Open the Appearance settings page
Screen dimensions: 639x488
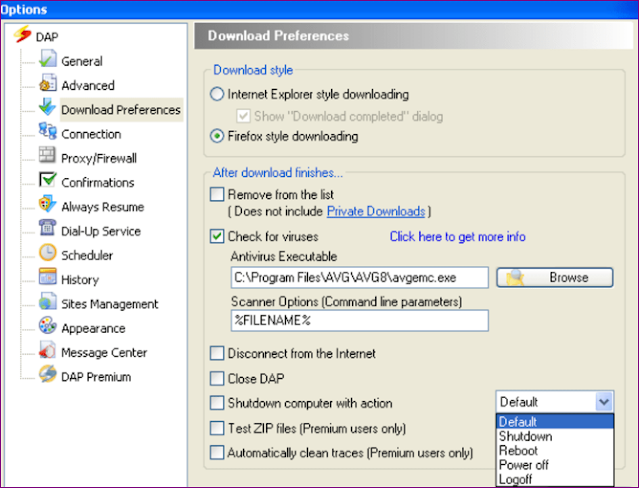pos(93,328)
